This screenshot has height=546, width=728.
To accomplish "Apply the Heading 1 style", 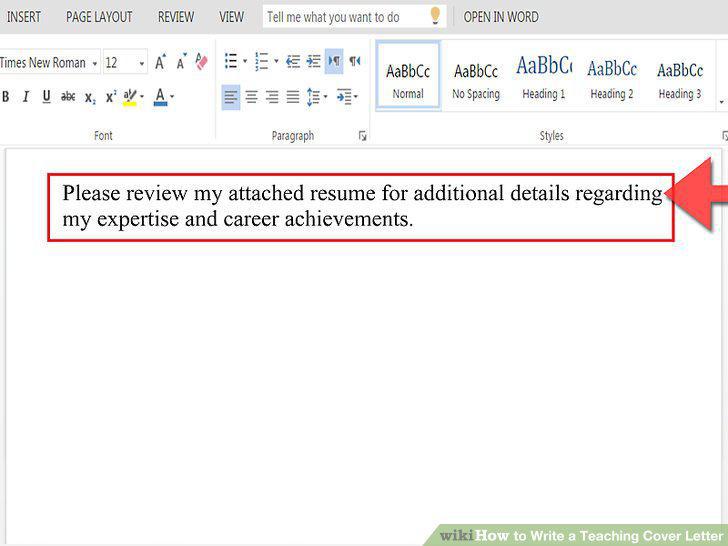I will [544, 77].
